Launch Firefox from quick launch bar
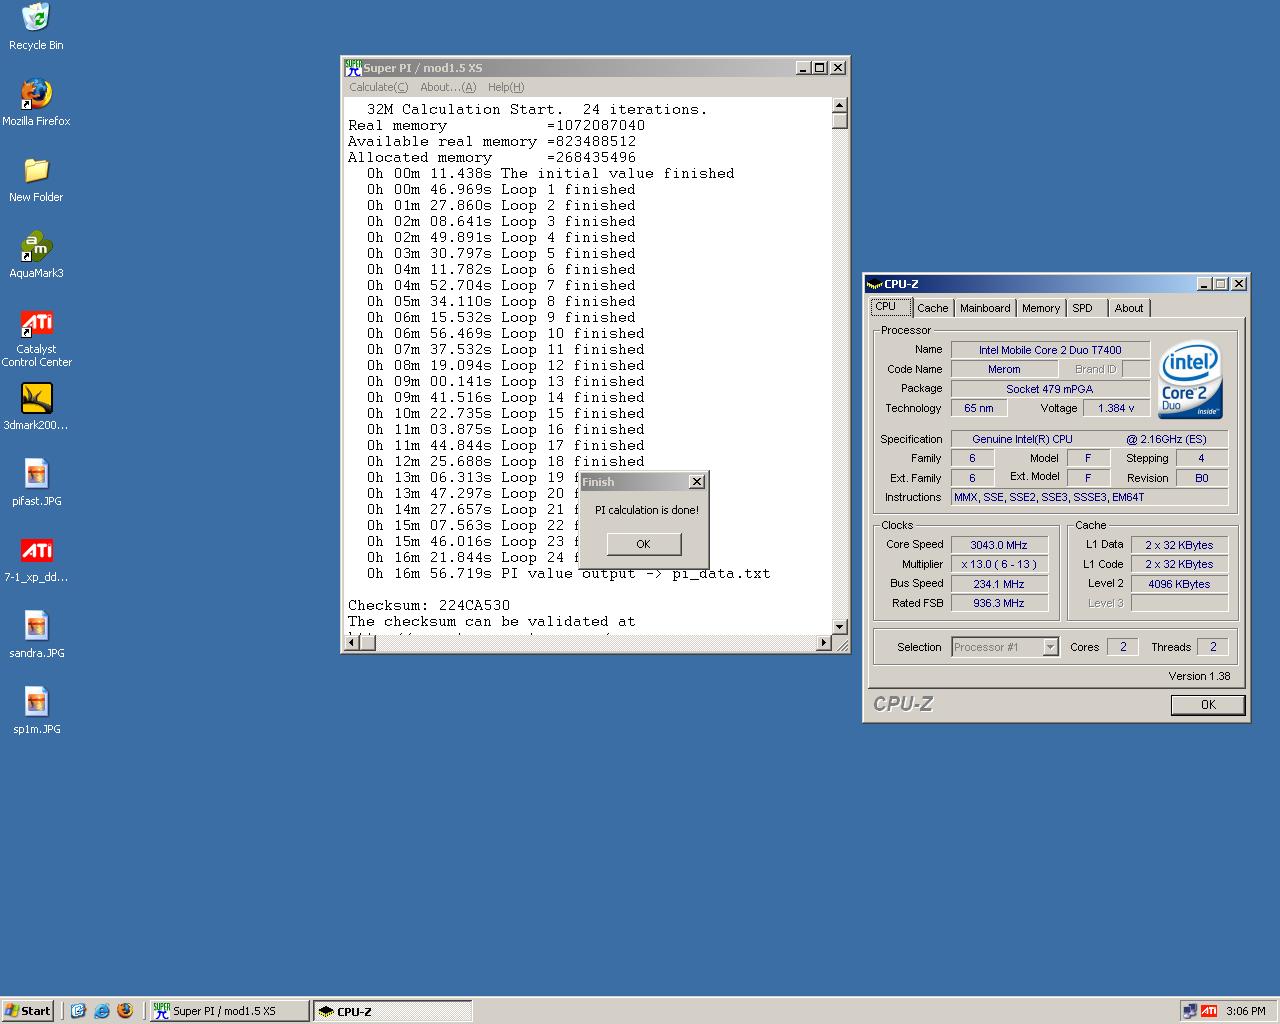 tap(124, 1011)
